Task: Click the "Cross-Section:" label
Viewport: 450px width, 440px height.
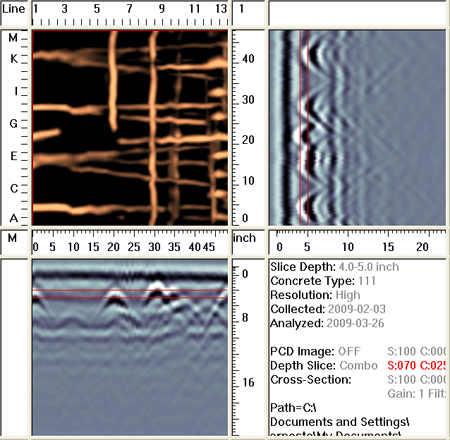Action: tap(311, 379)
